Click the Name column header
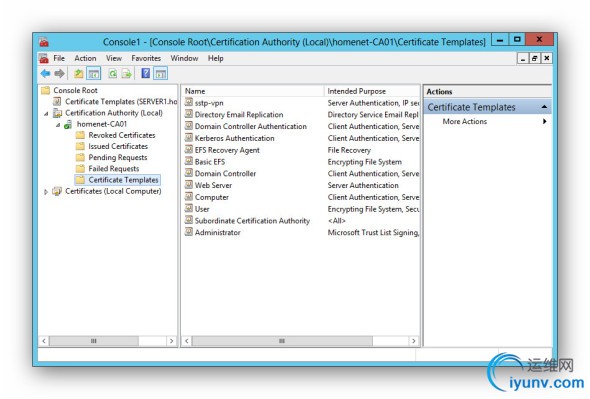The width and height of the screenshot is (590, 399). tap(252, 91)
